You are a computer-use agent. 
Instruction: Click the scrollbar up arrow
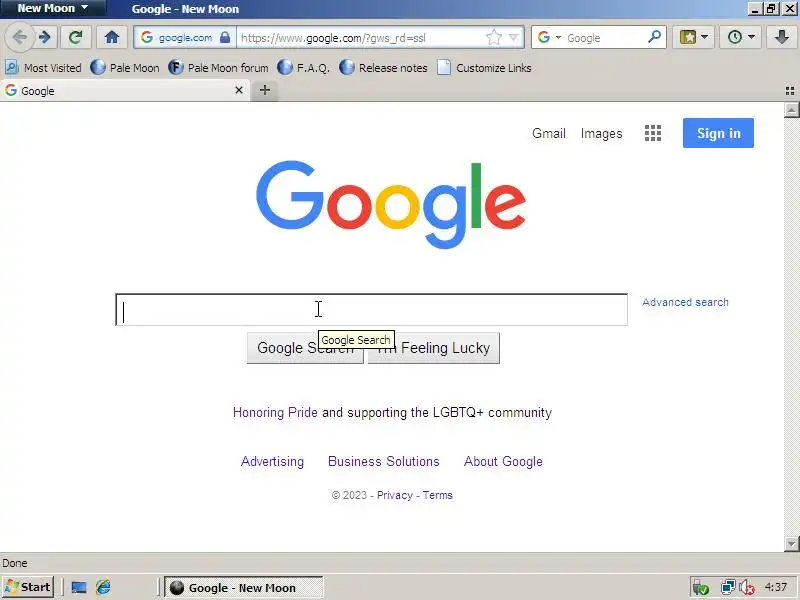791,110
